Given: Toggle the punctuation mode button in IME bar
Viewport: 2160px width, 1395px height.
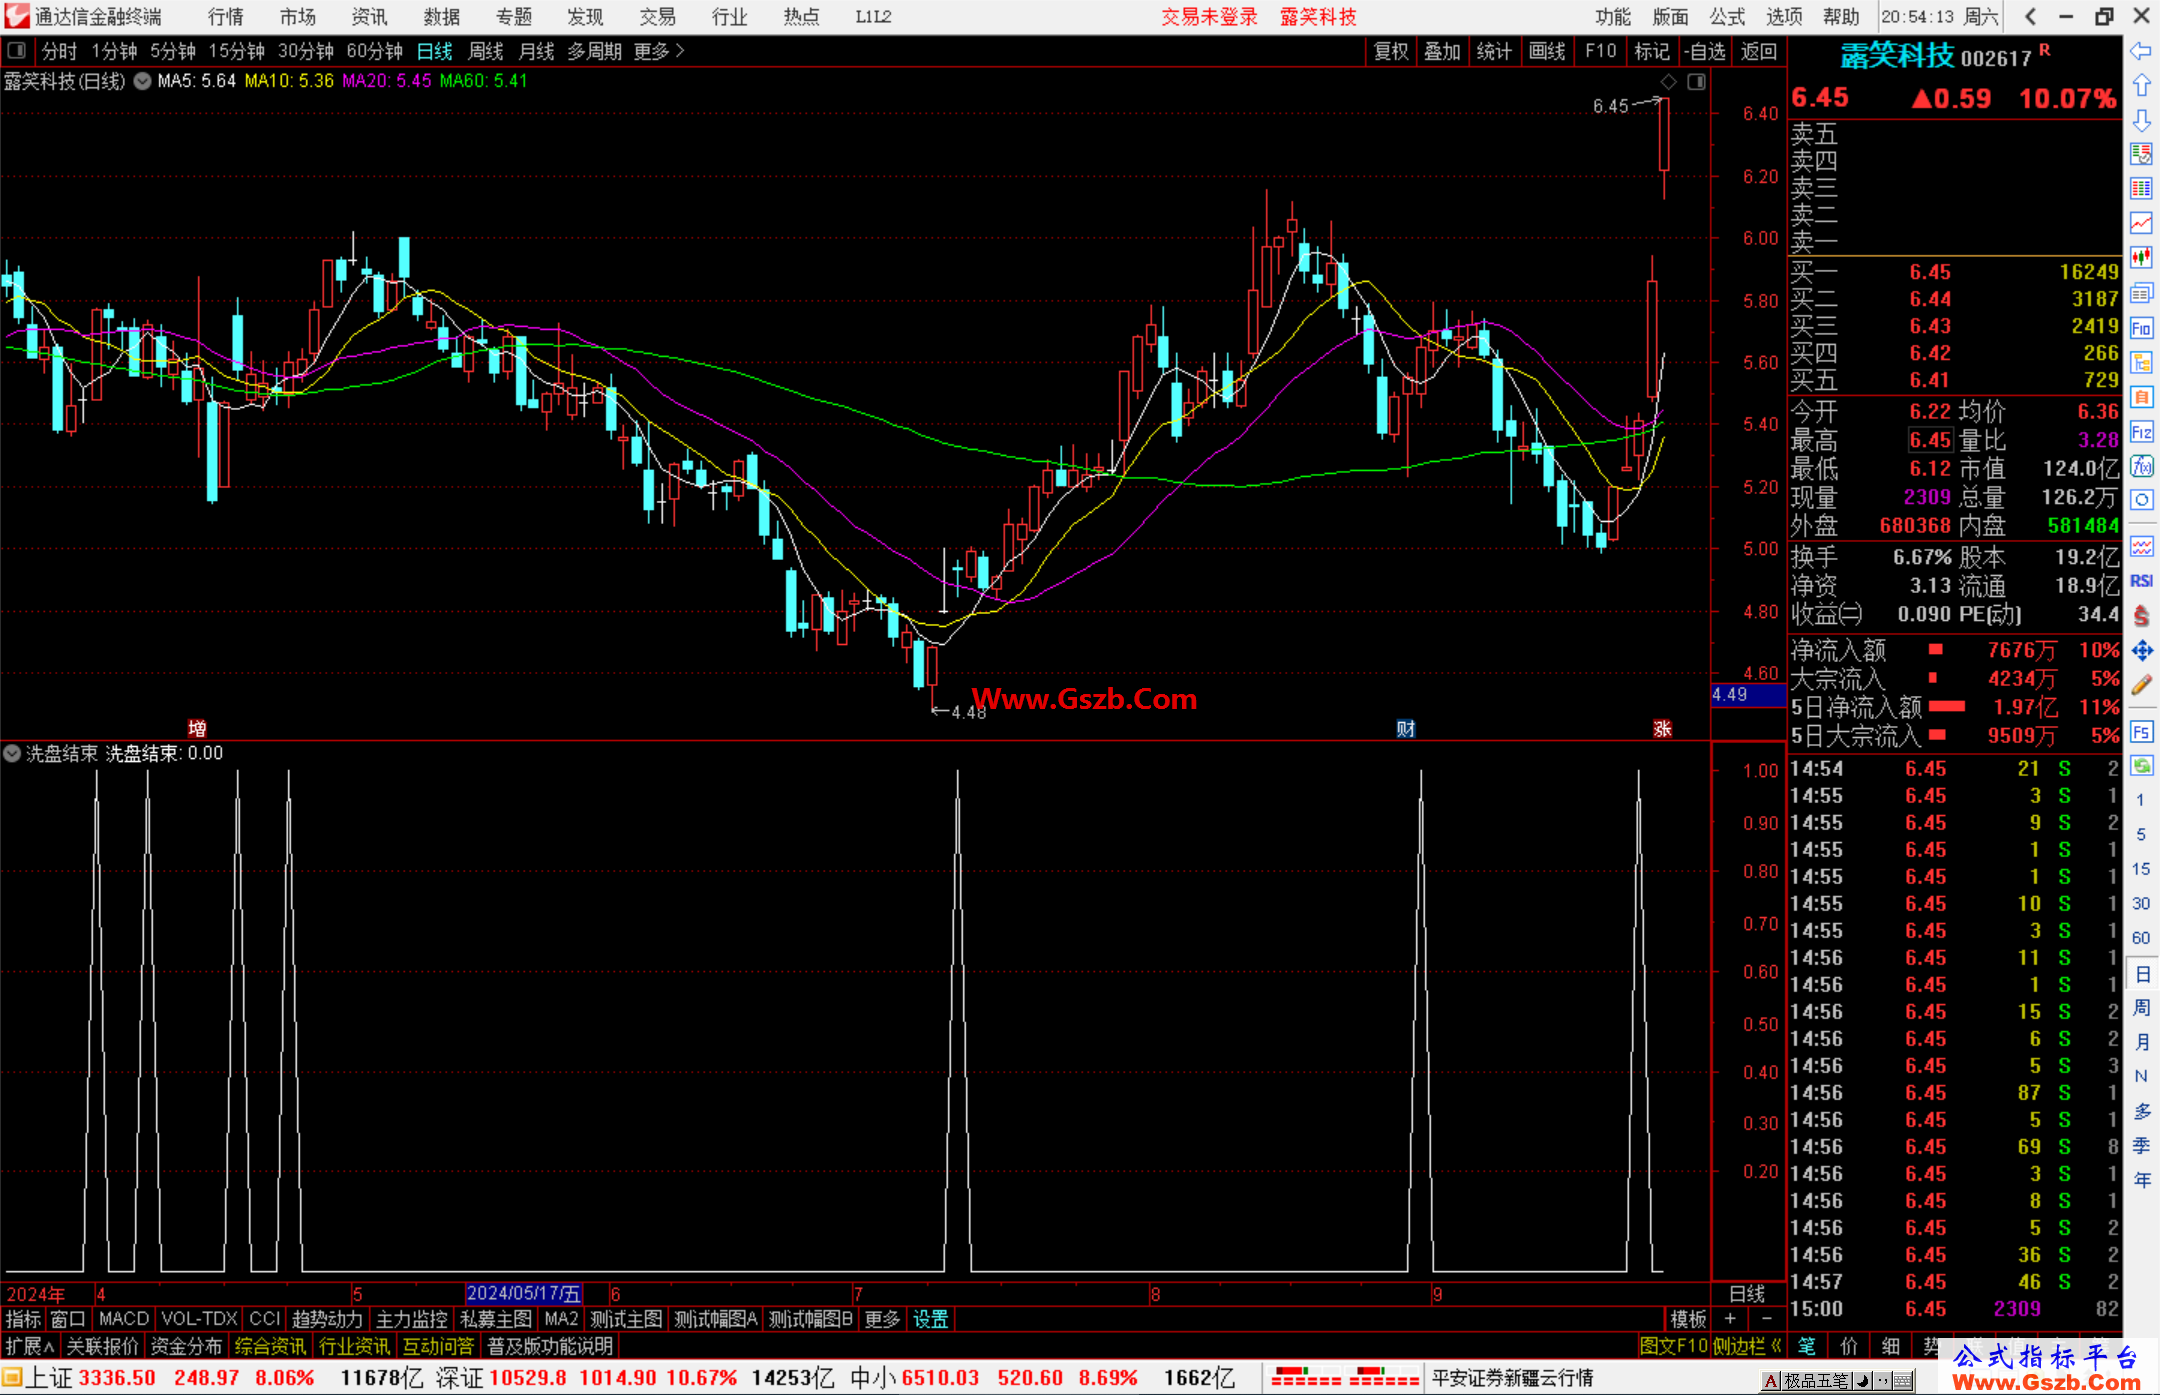Looking at the screenshot, I should (x=1881, y=1381).
